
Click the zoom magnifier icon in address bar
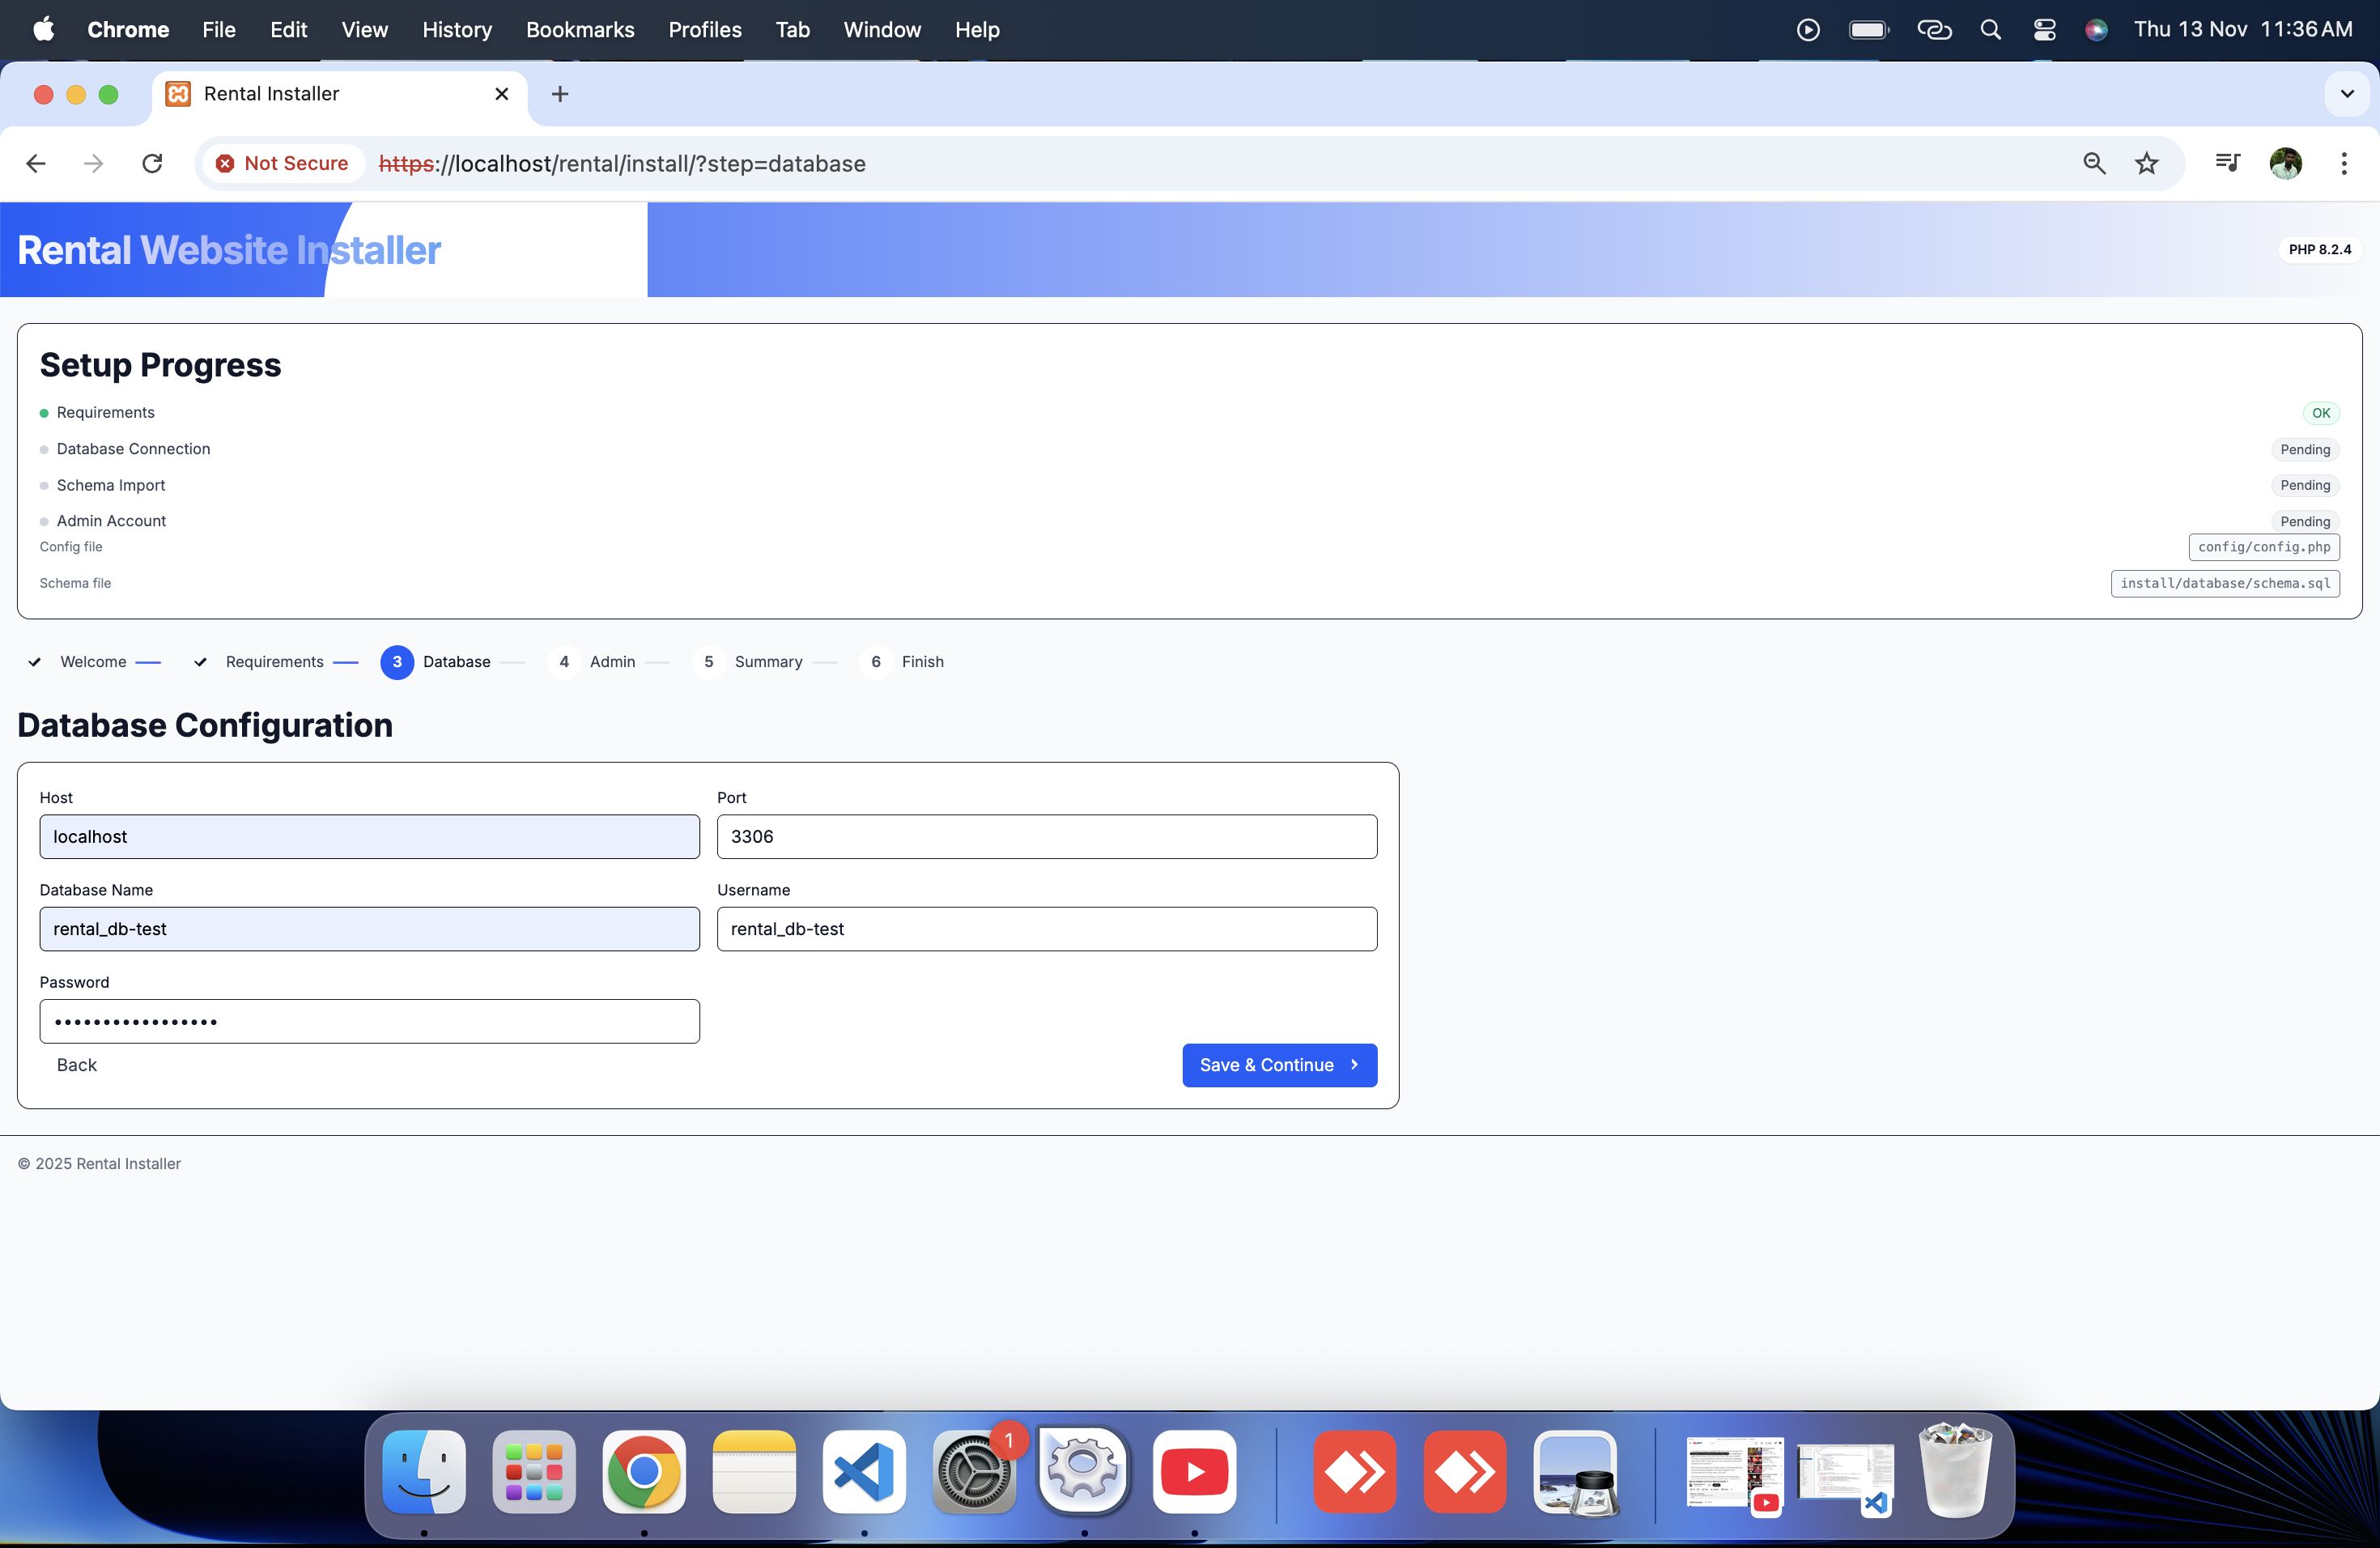pos(2094,163)
